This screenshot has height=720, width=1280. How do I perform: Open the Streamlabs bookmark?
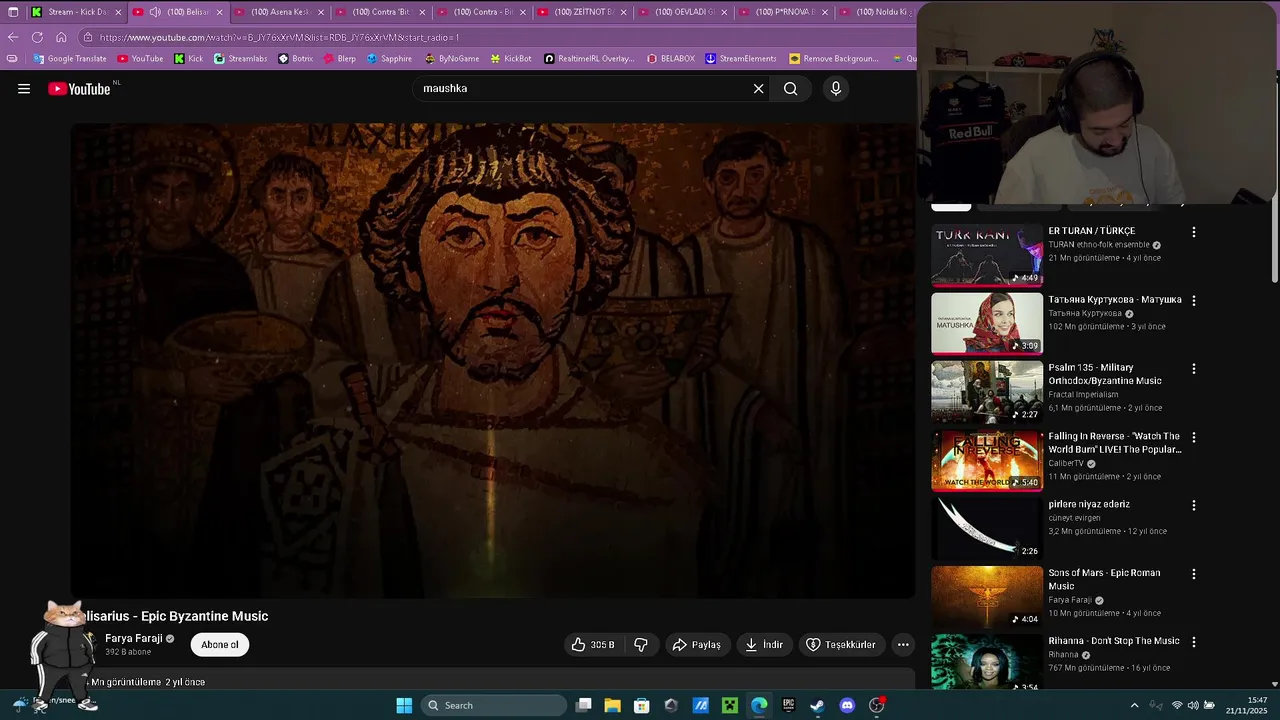tap(240, 58)
